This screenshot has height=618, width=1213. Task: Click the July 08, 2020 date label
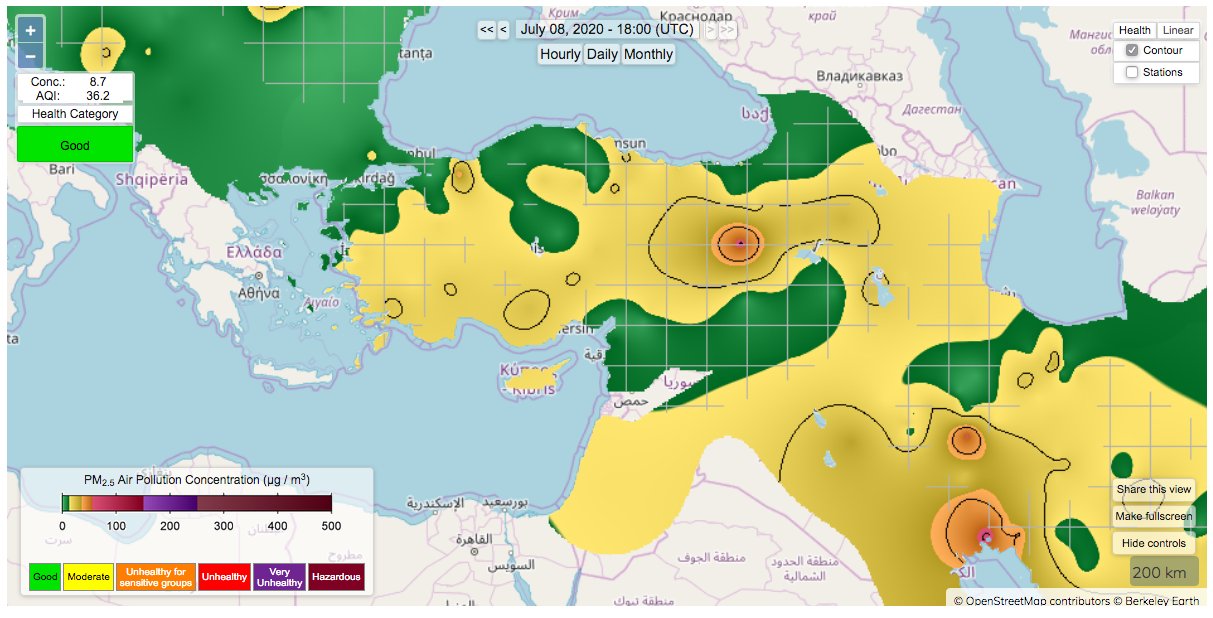(x=607, y=30)
